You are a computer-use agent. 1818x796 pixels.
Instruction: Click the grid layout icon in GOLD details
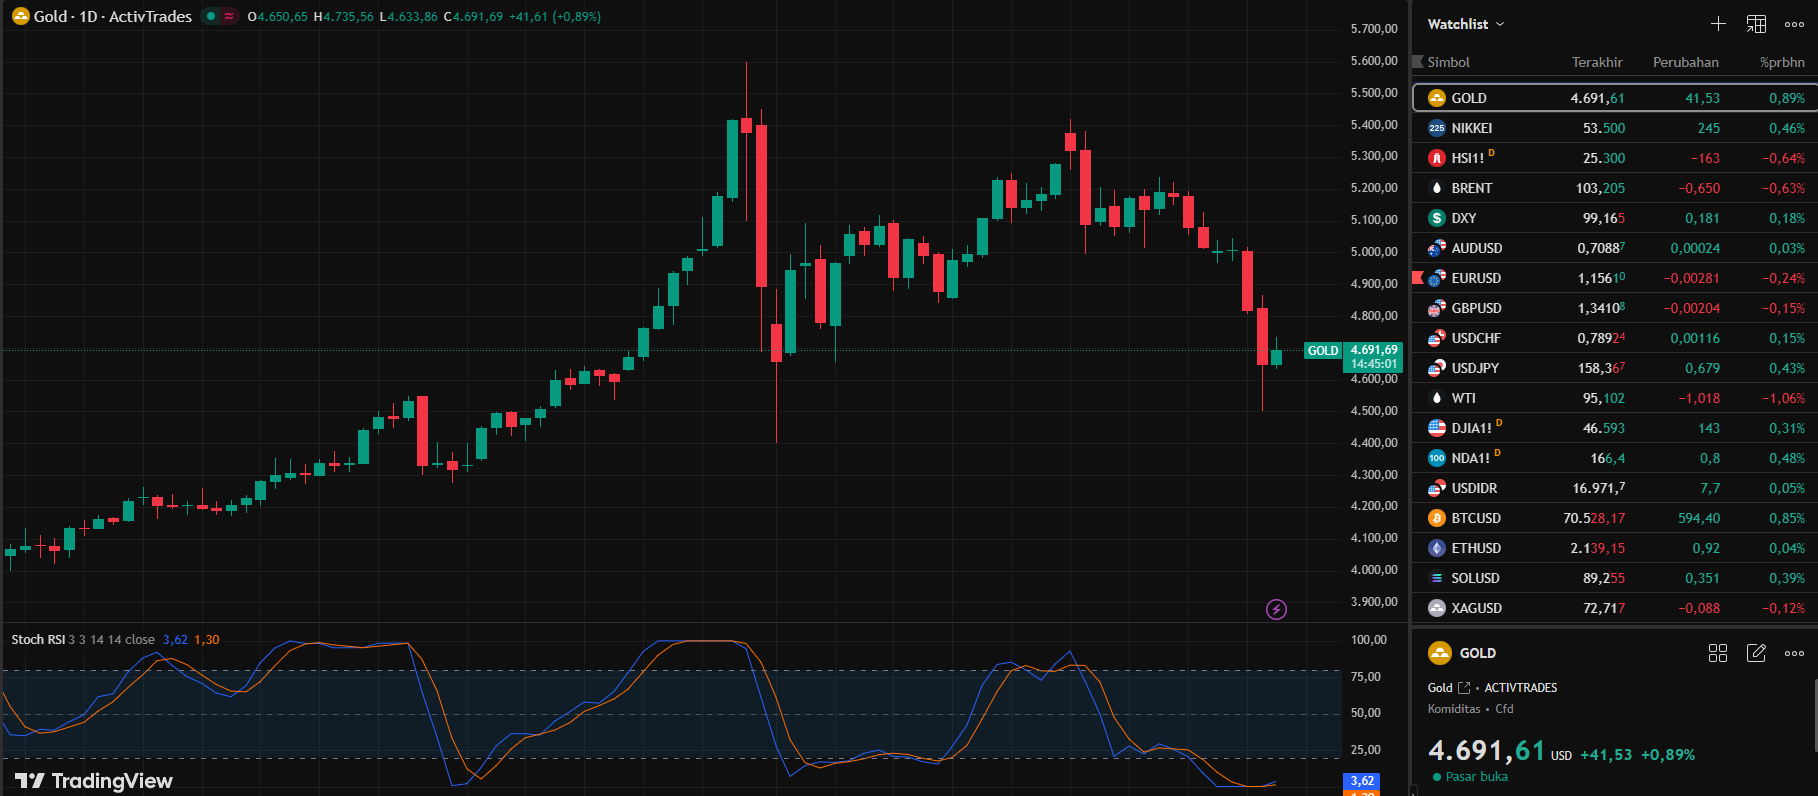(x=1718, y=653)
